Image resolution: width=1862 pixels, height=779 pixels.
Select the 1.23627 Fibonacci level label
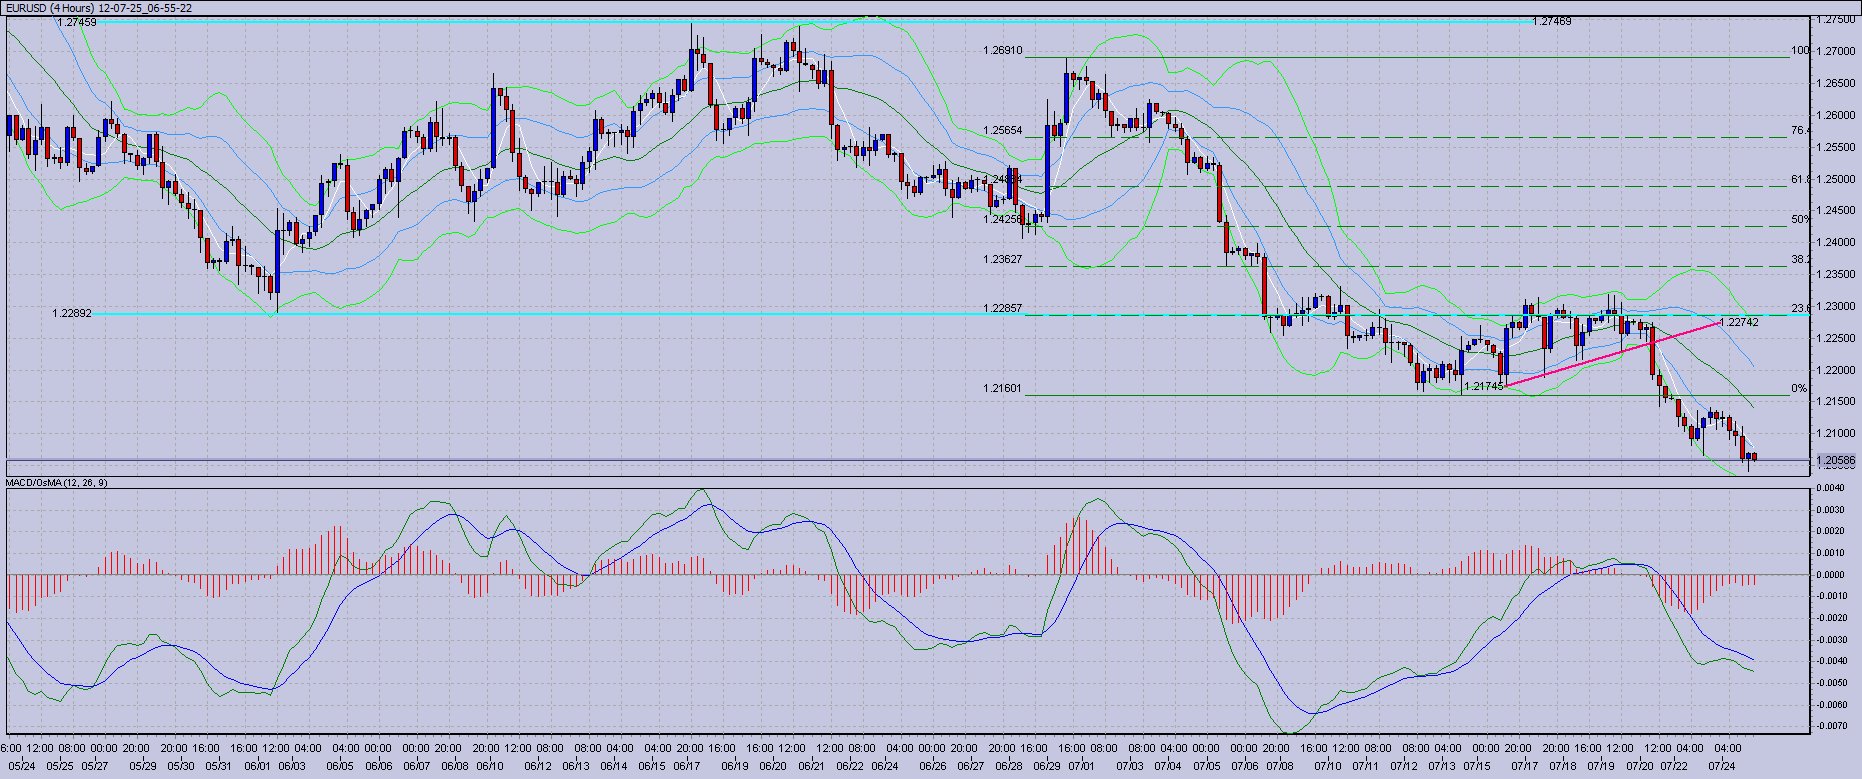click(1002, 259)
